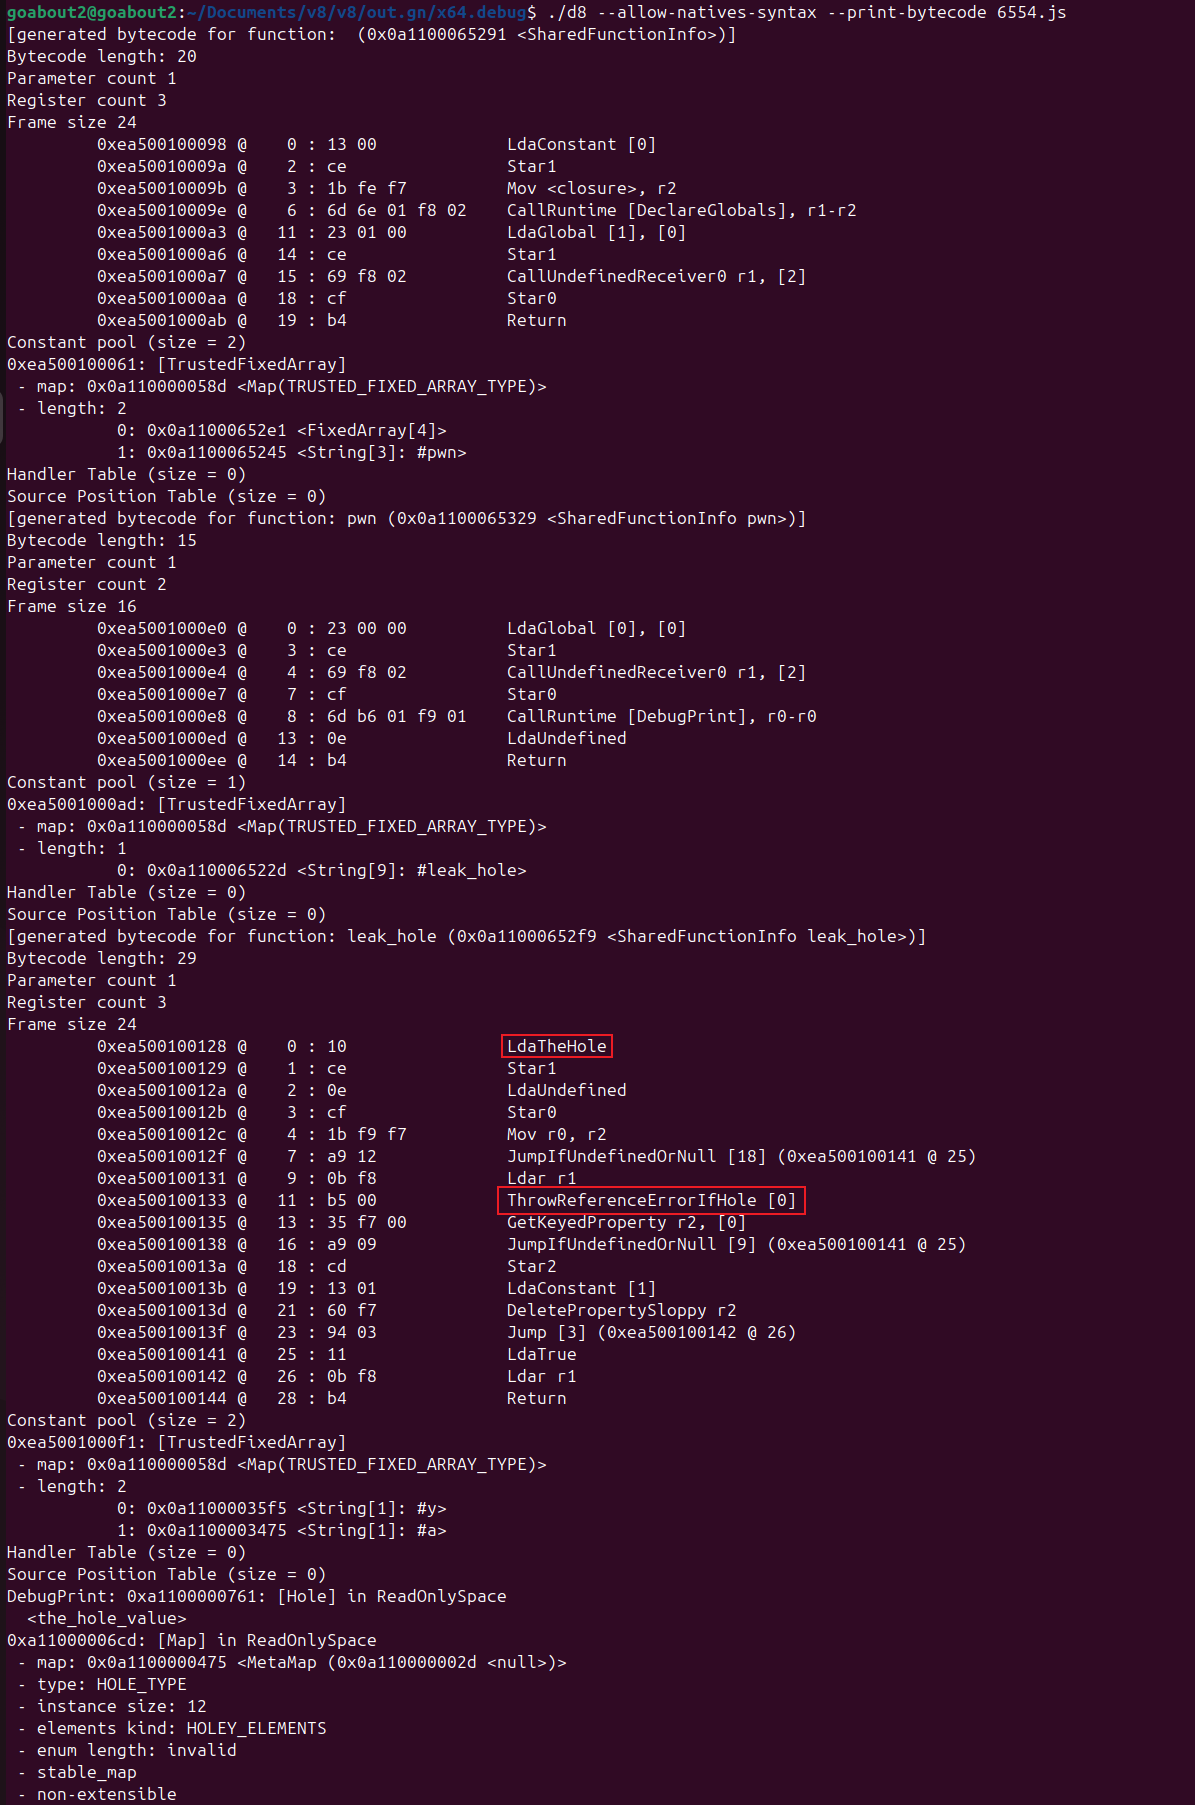The height and width of the screenshot is (1805, 1195).
Task: Click the <the_hole_value> output text
Action: point(106,1618)
